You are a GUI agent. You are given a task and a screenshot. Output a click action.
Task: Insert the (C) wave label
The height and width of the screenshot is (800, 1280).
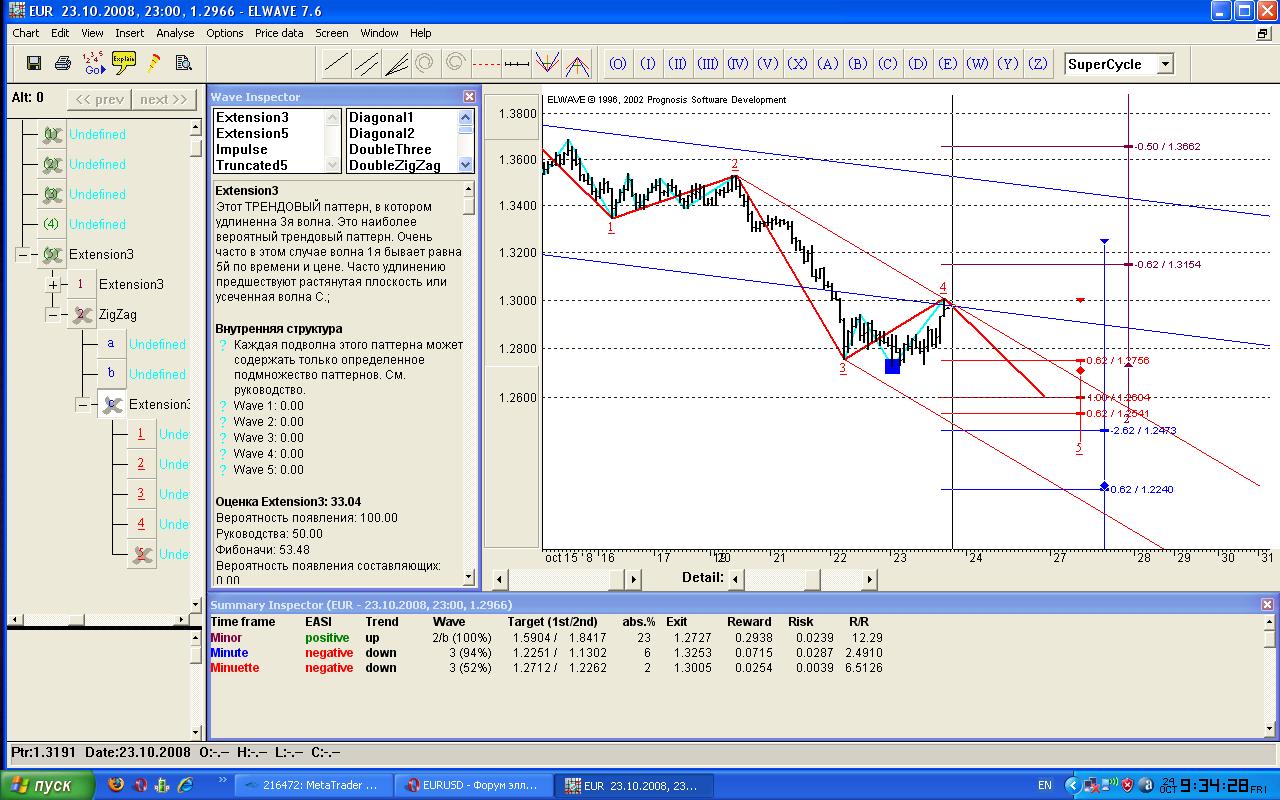pyautogui.click(x=888, y=64)
